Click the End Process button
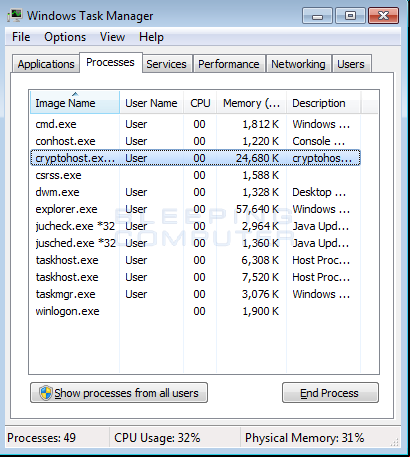410x457 pixels. click(x=330, y=393)
